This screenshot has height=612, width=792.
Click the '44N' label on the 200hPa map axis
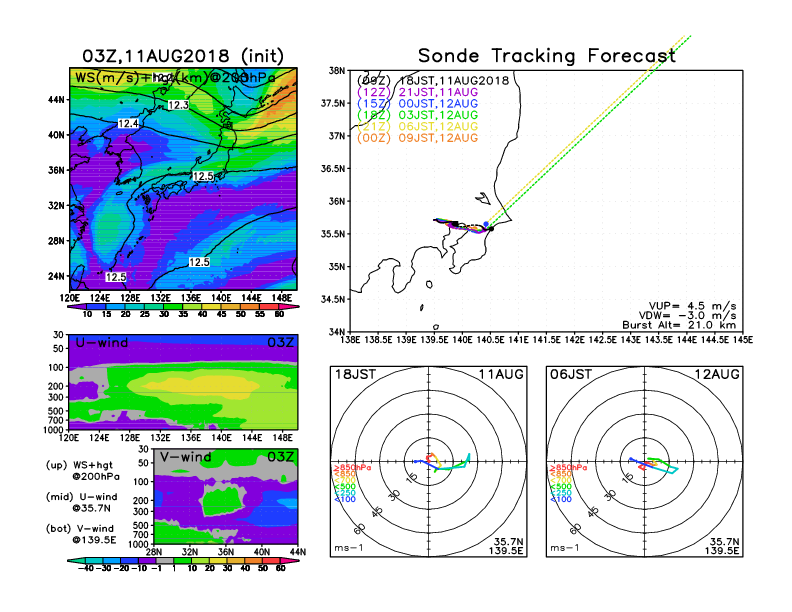(57, 100)
